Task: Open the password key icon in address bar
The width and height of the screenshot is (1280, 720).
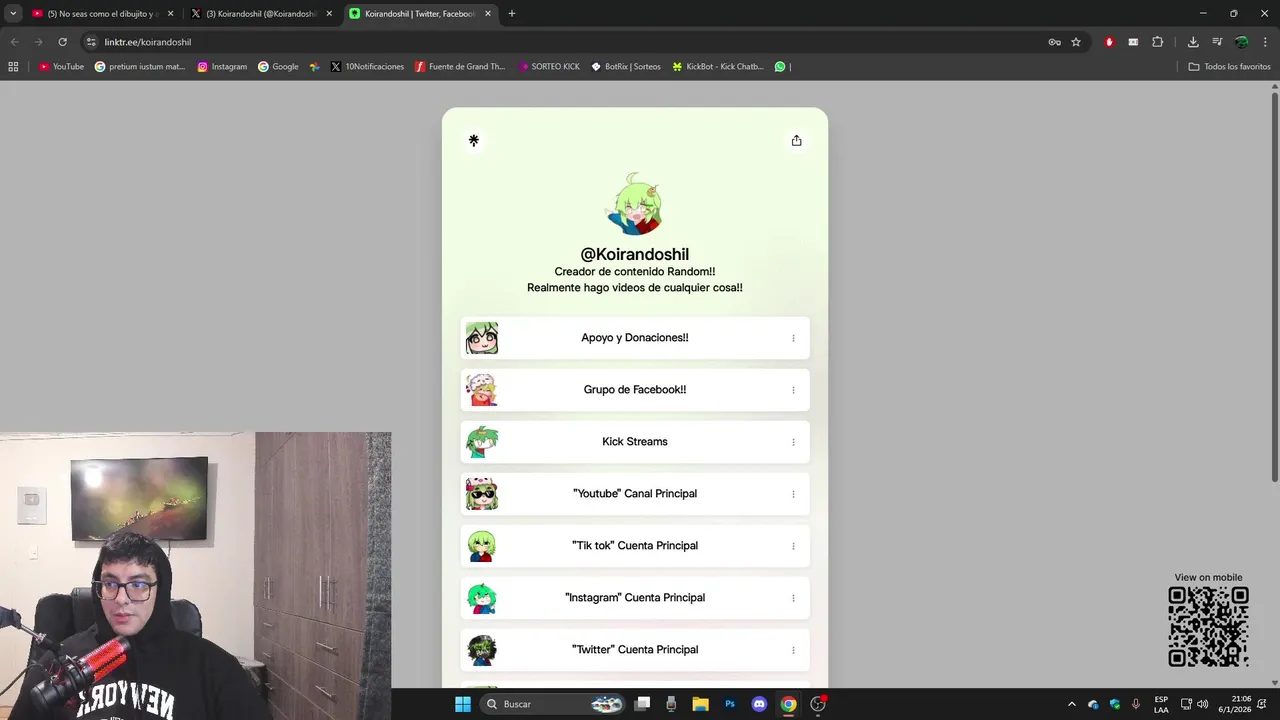Action: pos(1054,42)
